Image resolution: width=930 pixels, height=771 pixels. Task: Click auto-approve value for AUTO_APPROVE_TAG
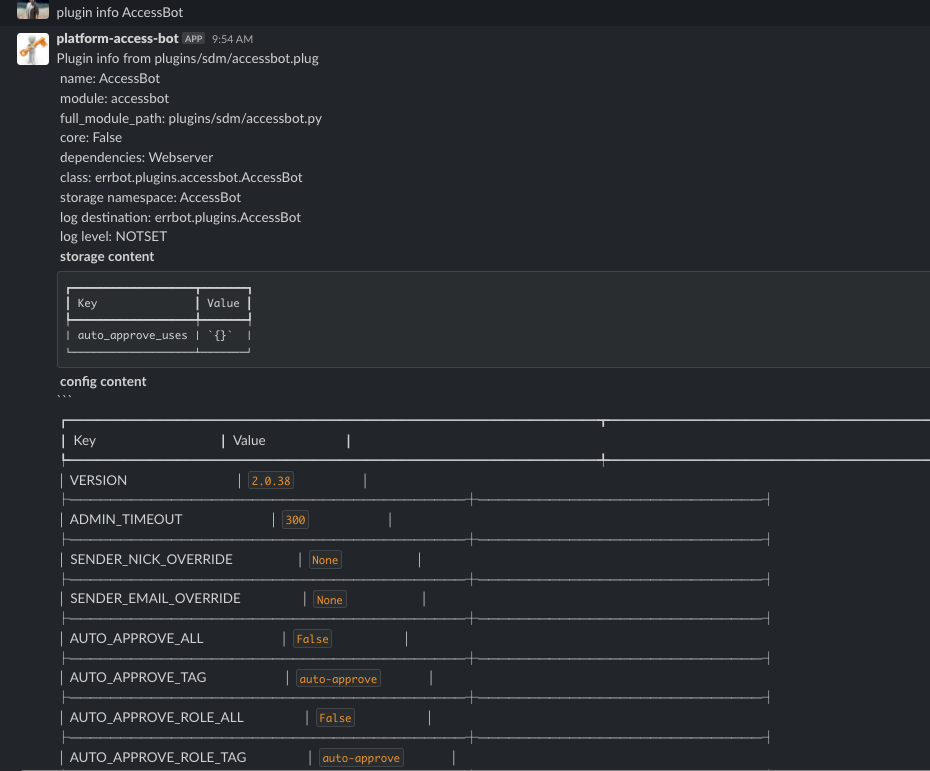pyautogui.click(x=340, y=677)
